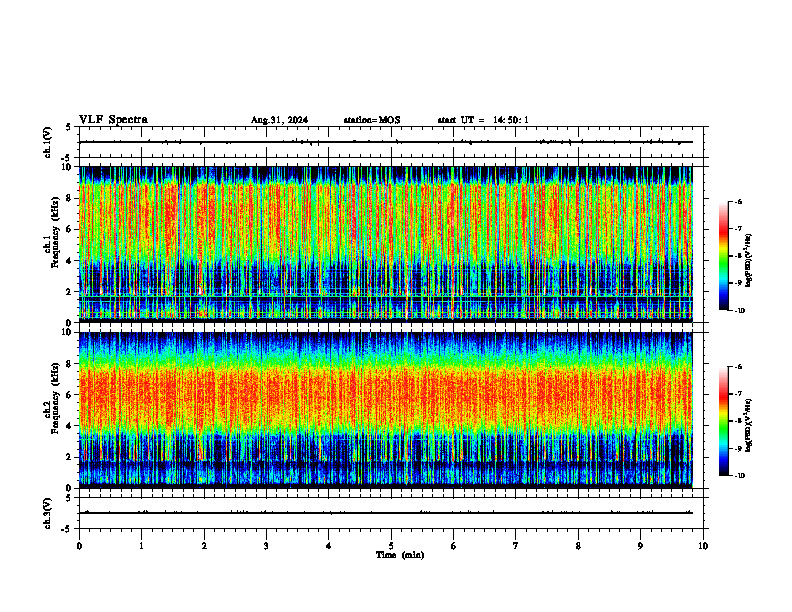792x612 pixels.
Task: Click the "station=MOS" header label
Action: click(x=372, y=120)
